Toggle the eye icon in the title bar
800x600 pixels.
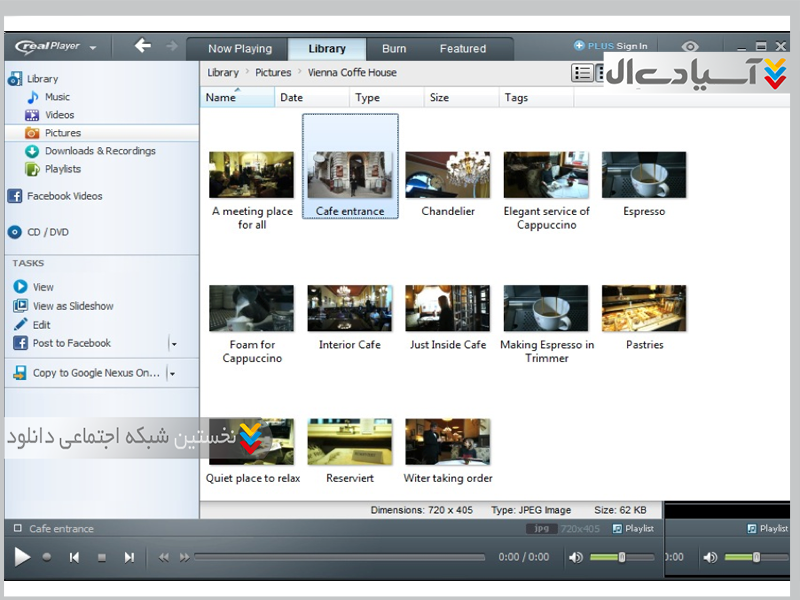point(690,47)
